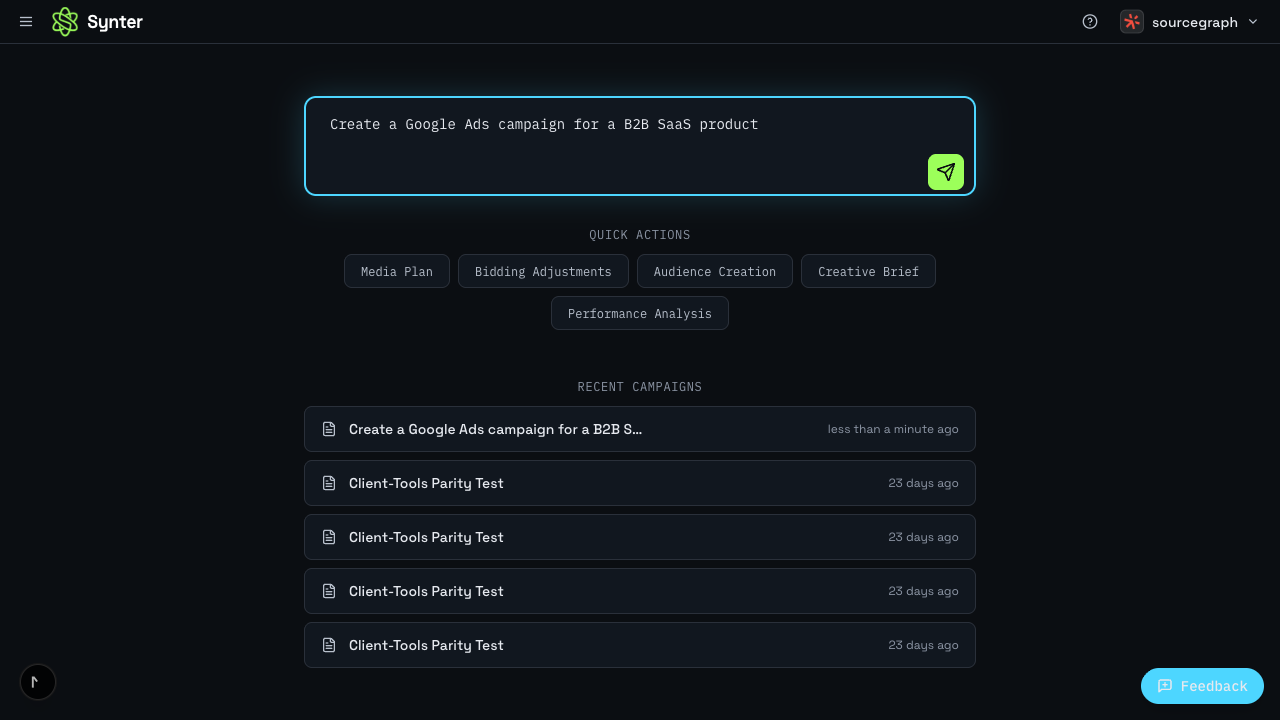
Task: Open the help question mark icon
Action: pyautogui.click(x=1090, y=22)
